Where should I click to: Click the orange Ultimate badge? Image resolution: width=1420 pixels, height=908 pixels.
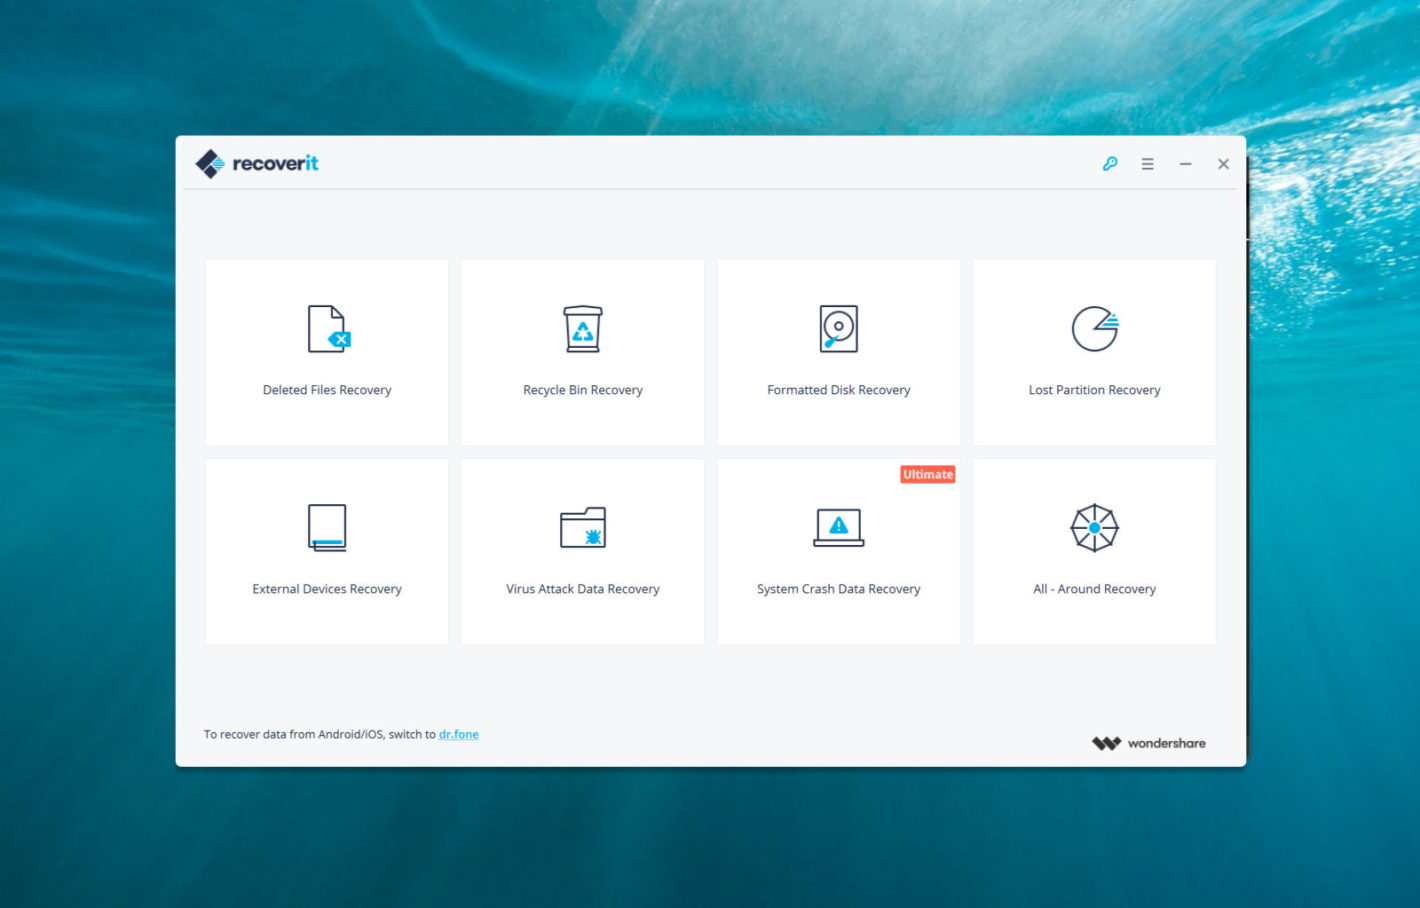[928, 474]
